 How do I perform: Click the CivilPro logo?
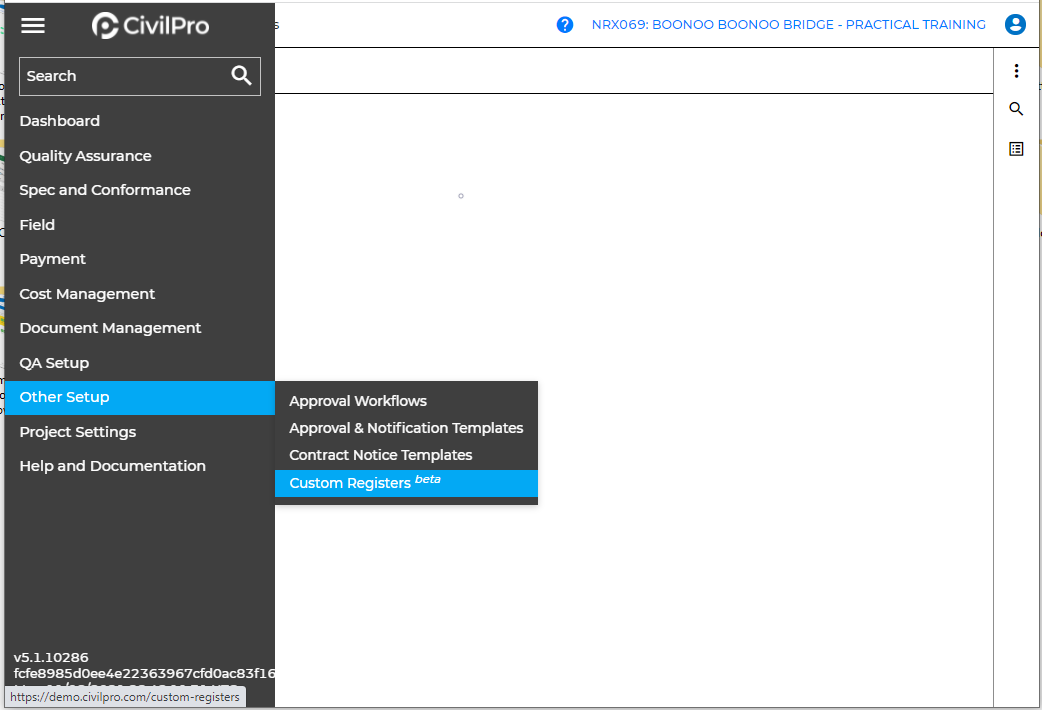point(151,26)
